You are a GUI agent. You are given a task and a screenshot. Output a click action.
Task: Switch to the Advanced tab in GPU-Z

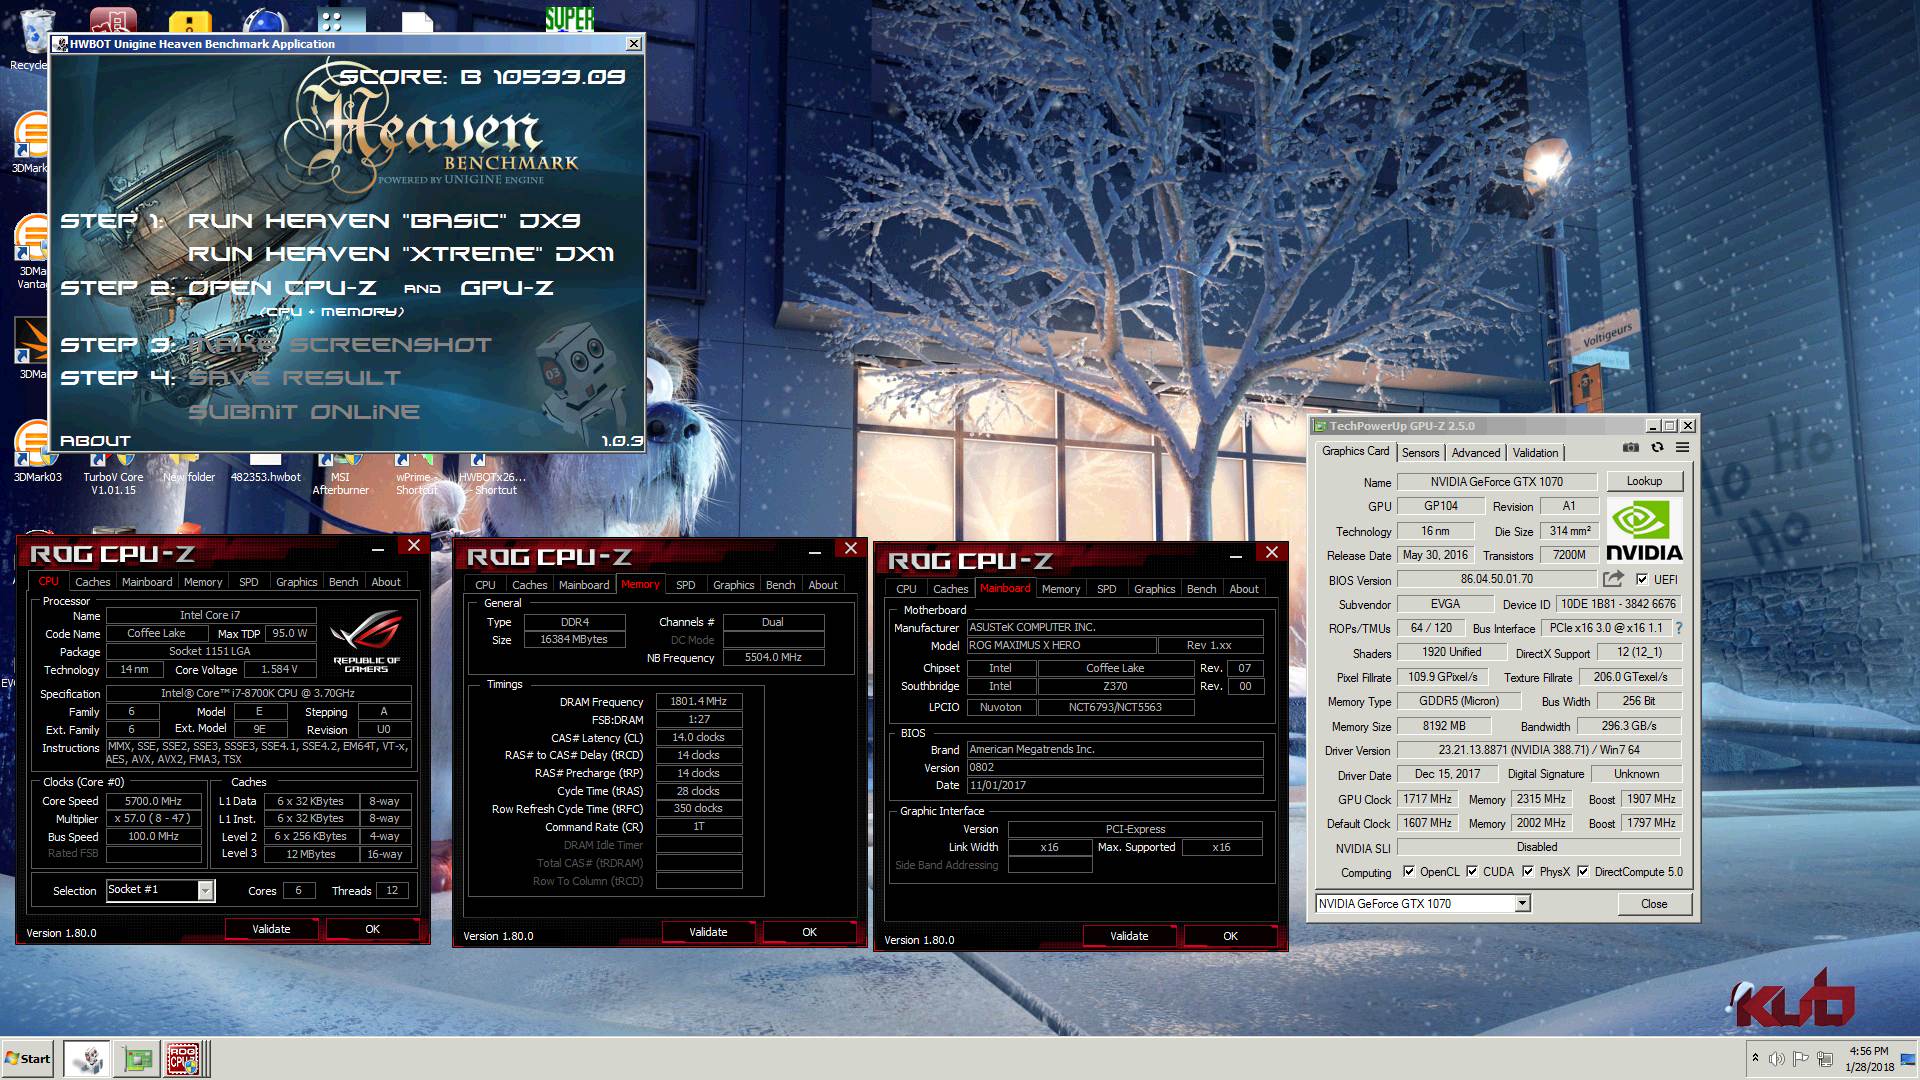pyautogui.click(x=1476, y=453)
